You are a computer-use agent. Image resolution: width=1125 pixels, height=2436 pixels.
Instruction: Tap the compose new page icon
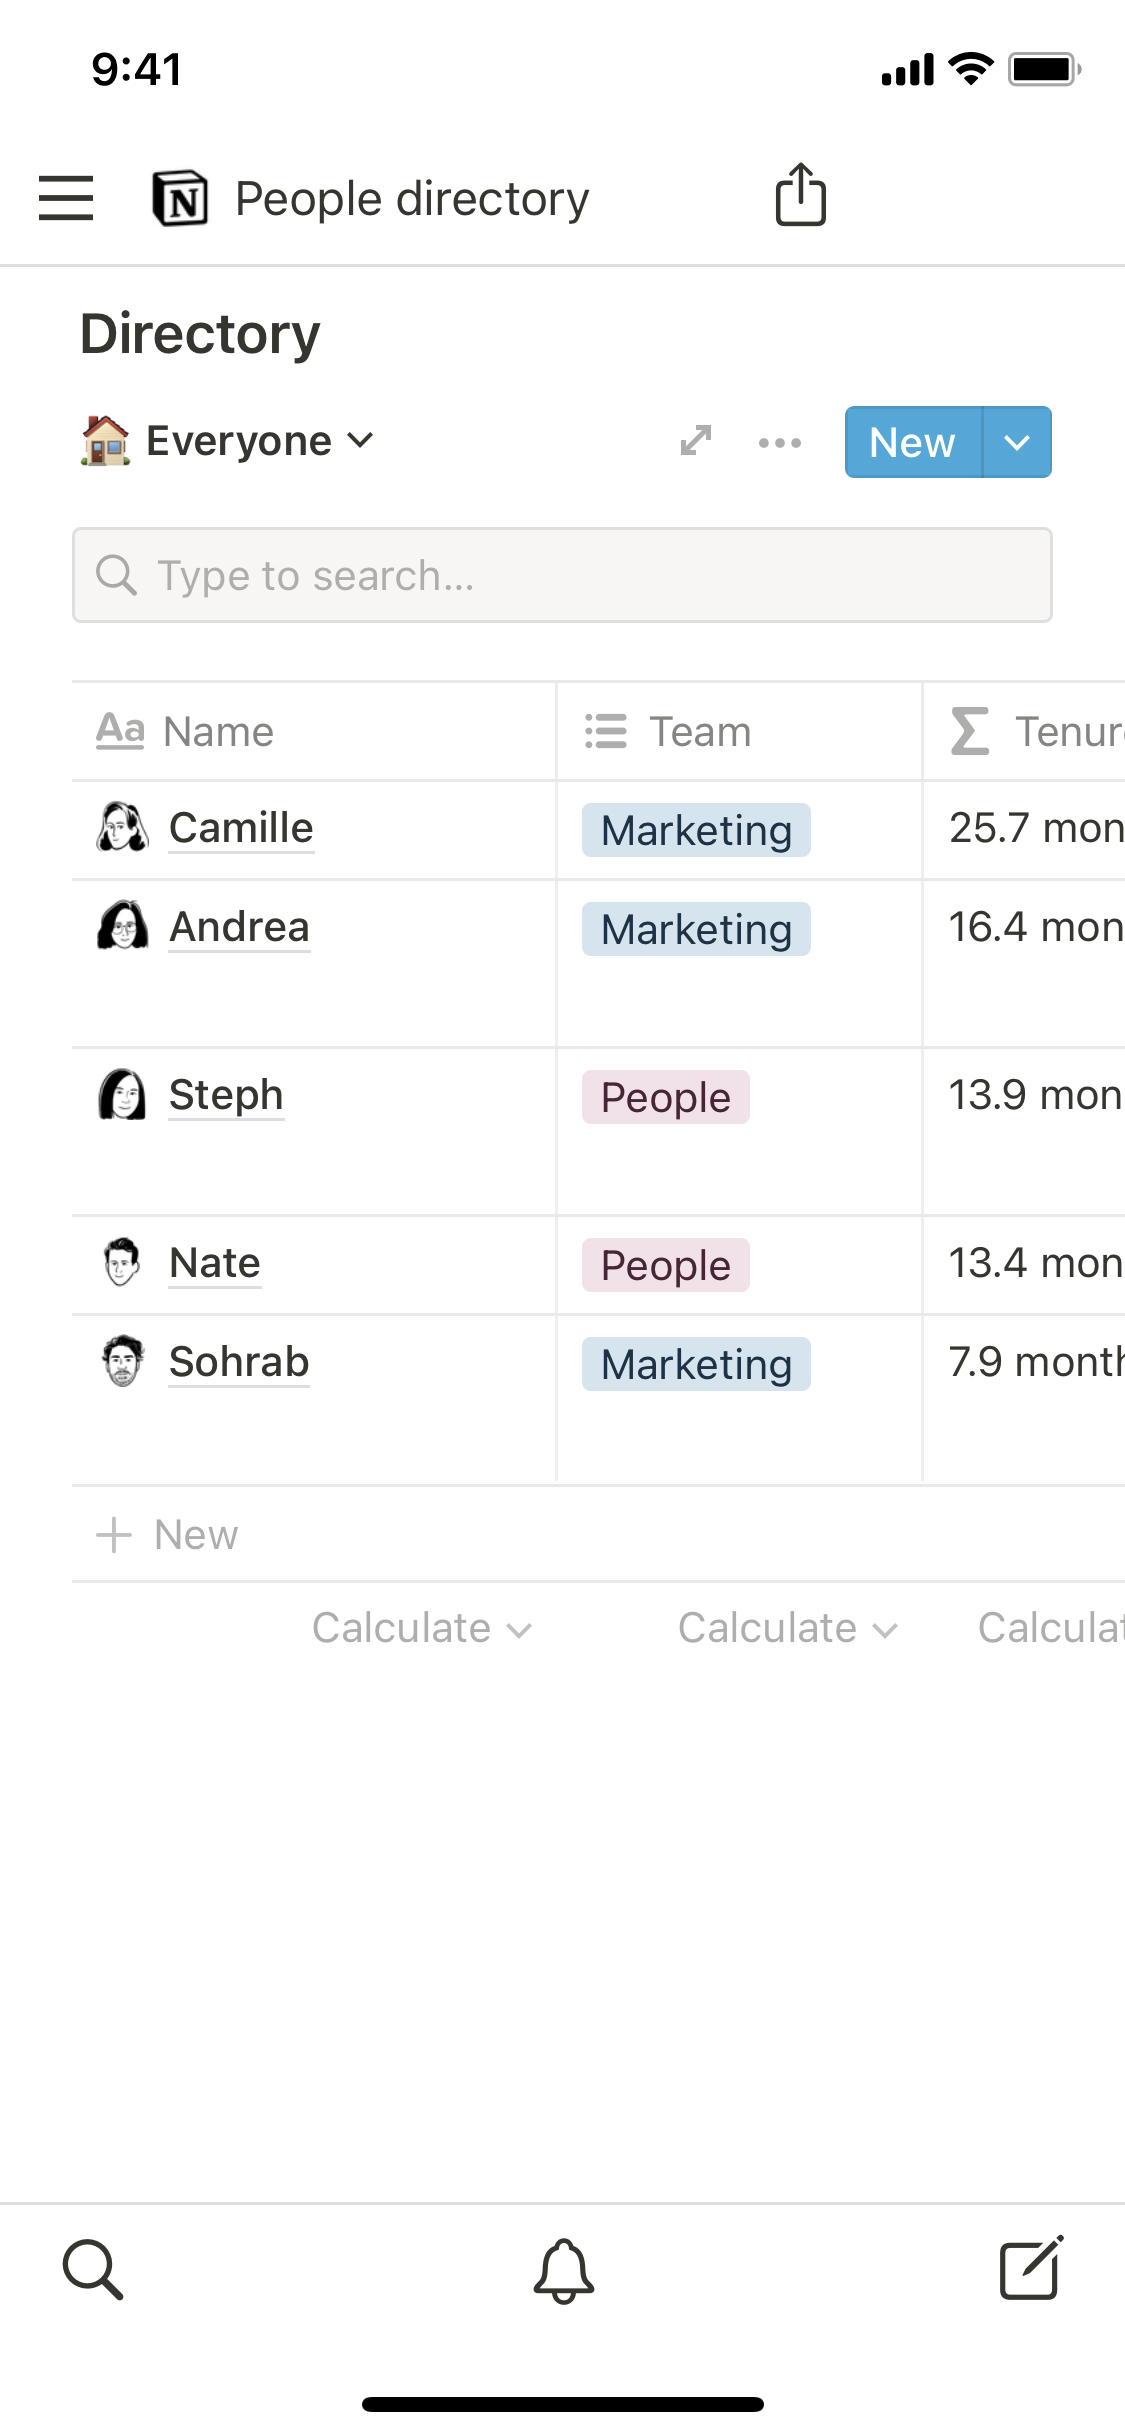point(1031,2268)
